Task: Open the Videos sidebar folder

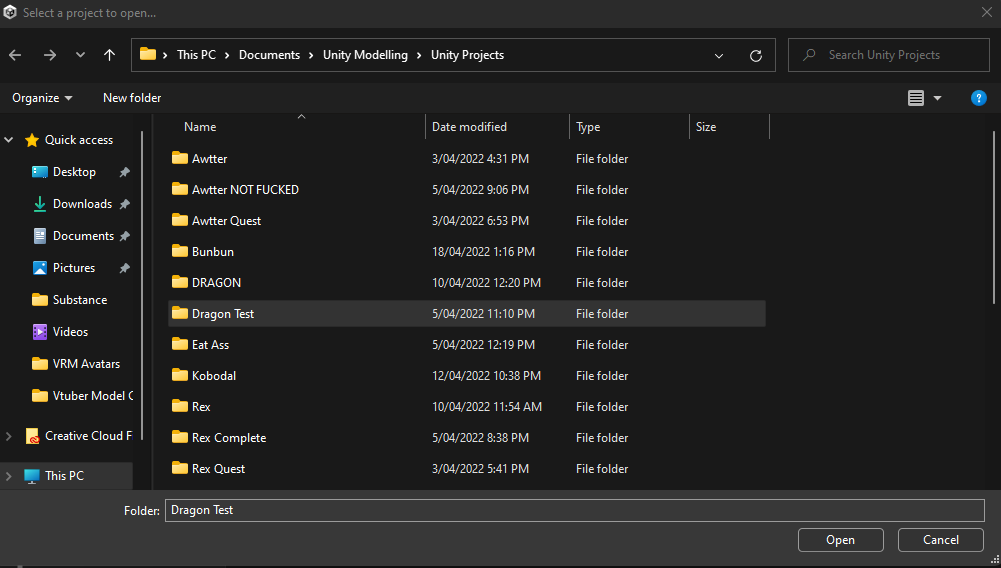Action: [x=70, y=332]
